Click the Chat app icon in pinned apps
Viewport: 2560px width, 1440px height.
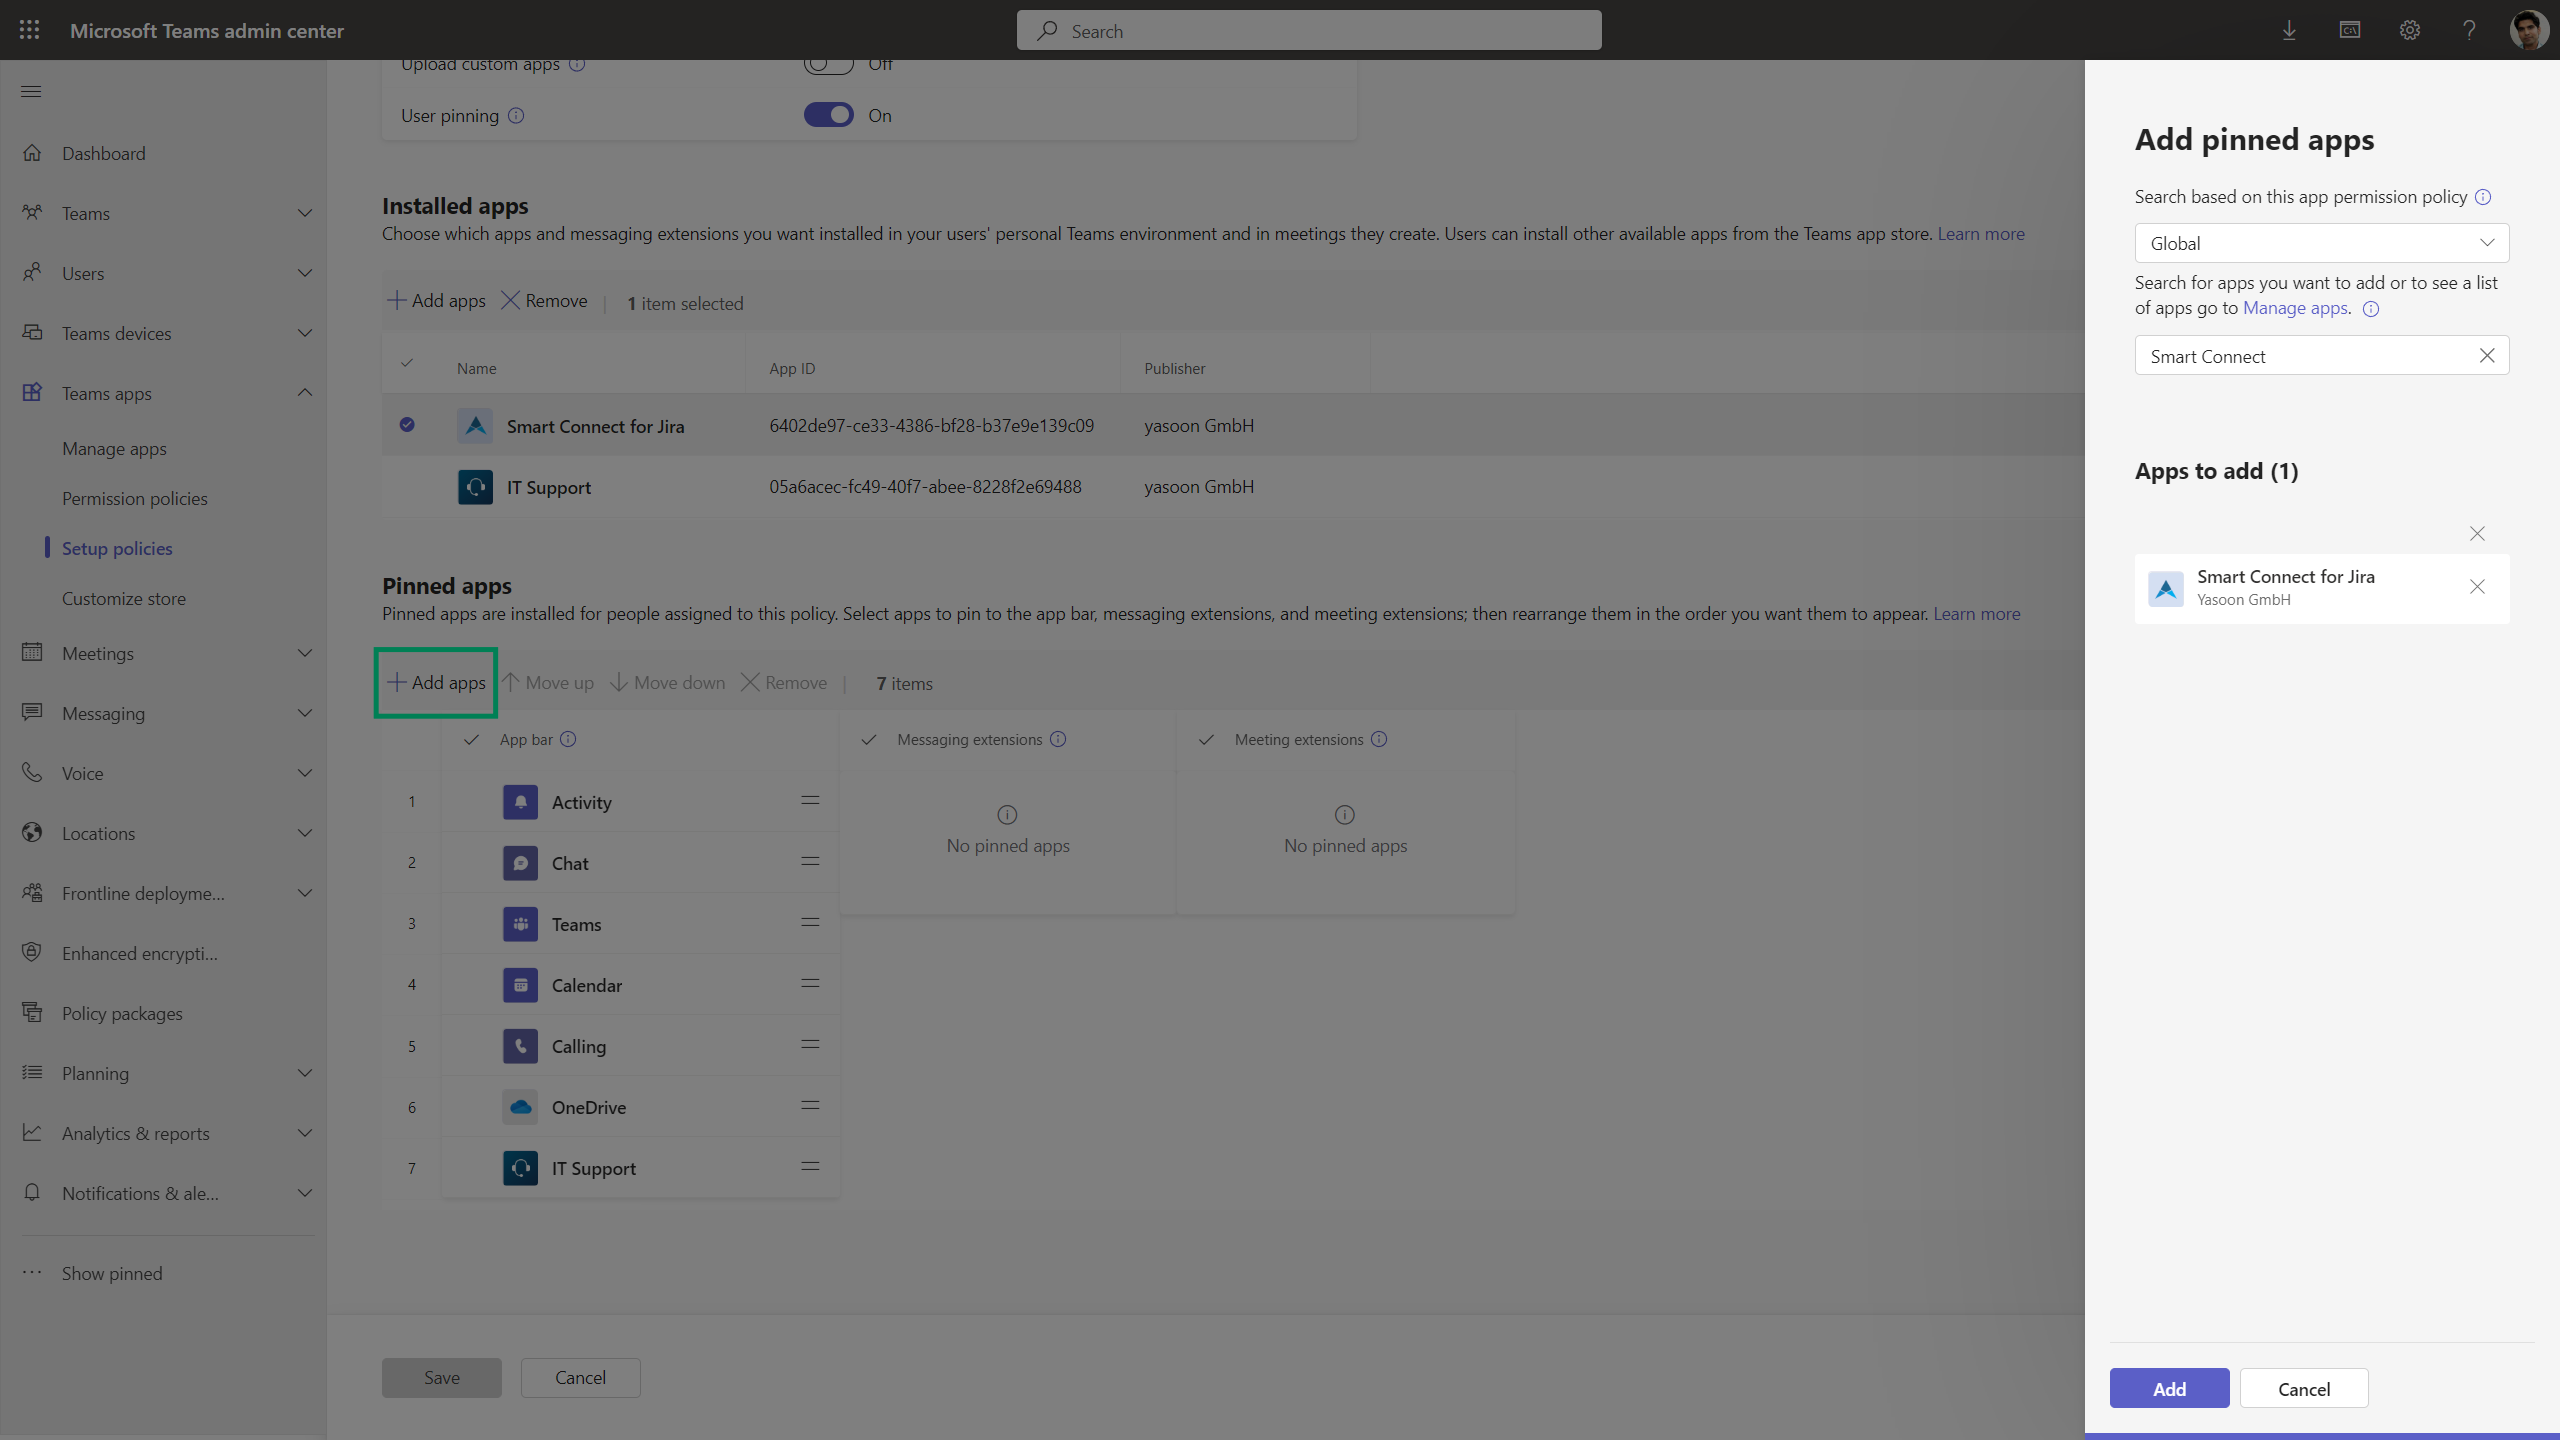pos(519,862)
